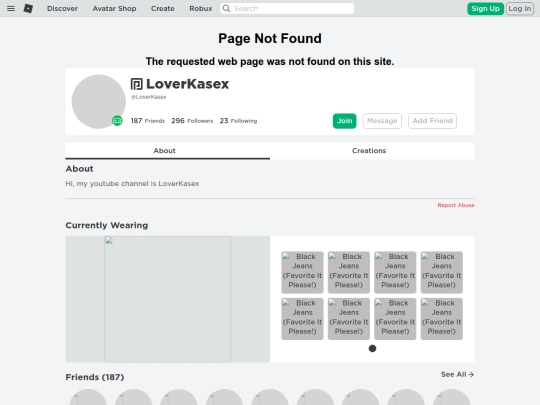Click the 23 Following count
Image resolution: width=540 pixels, height=405 pixels.
point(238,121)
